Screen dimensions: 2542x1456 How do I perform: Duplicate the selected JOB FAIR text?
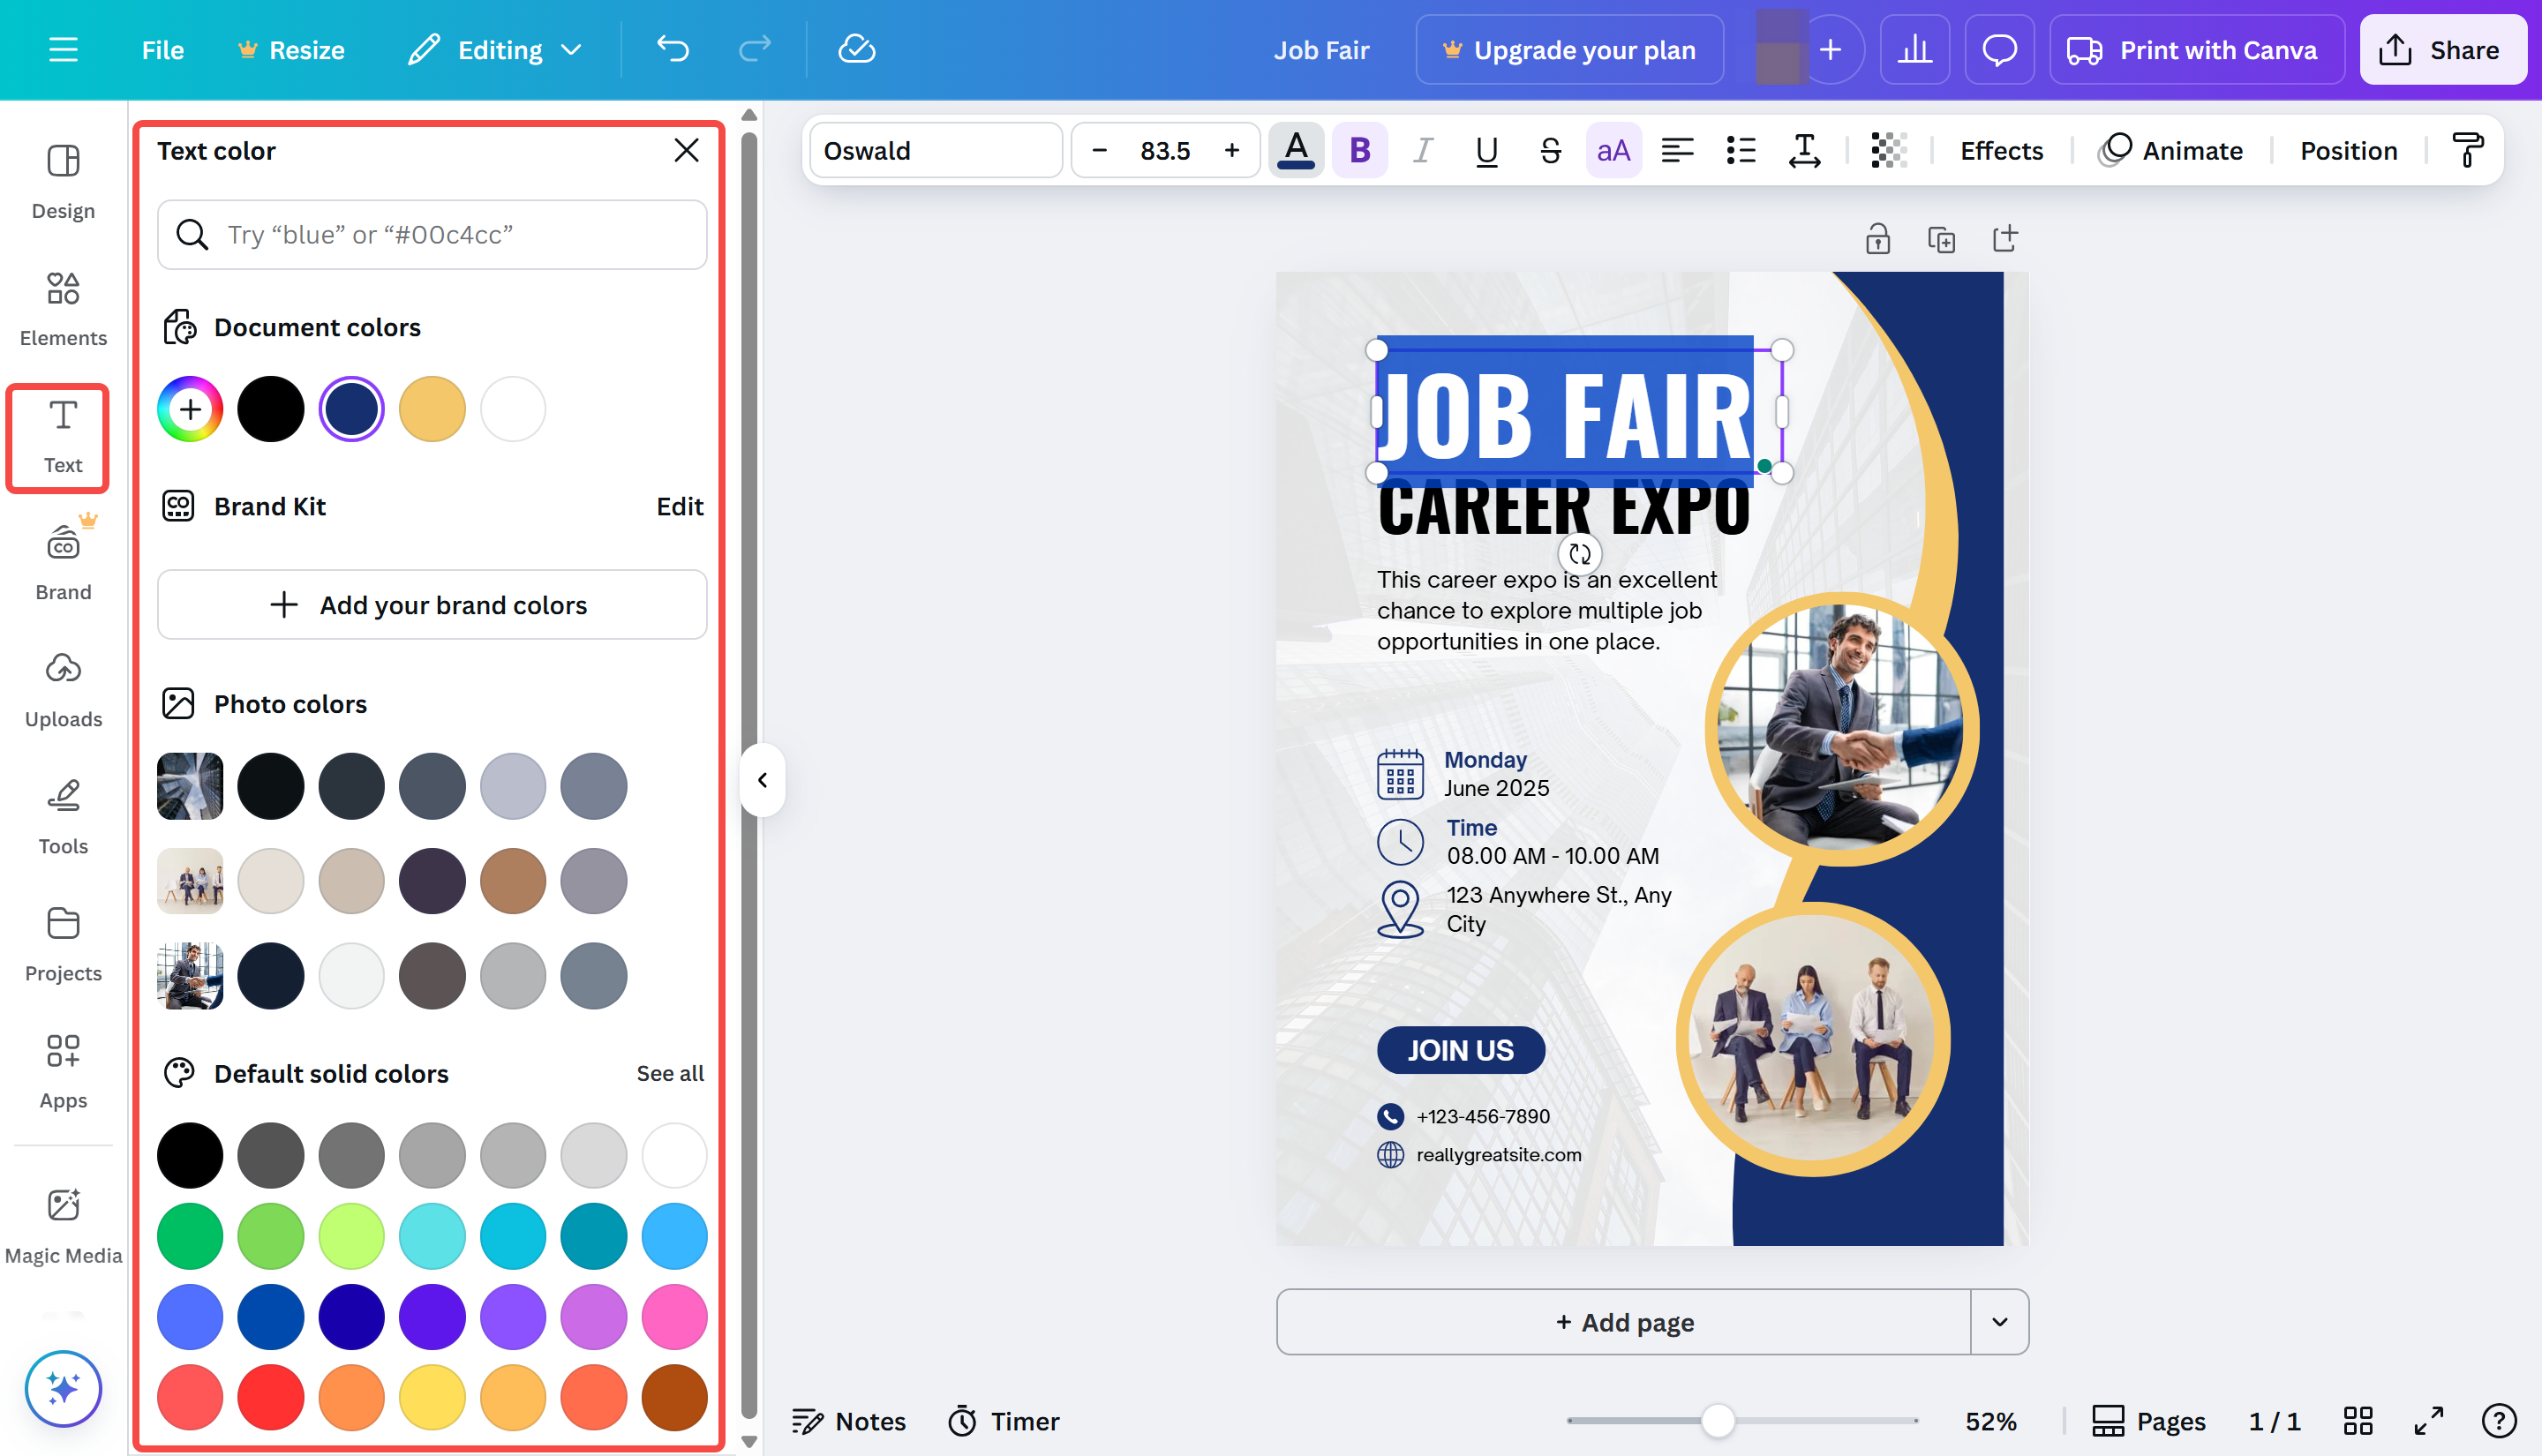pyautogui.click(x=1941, y=238)
